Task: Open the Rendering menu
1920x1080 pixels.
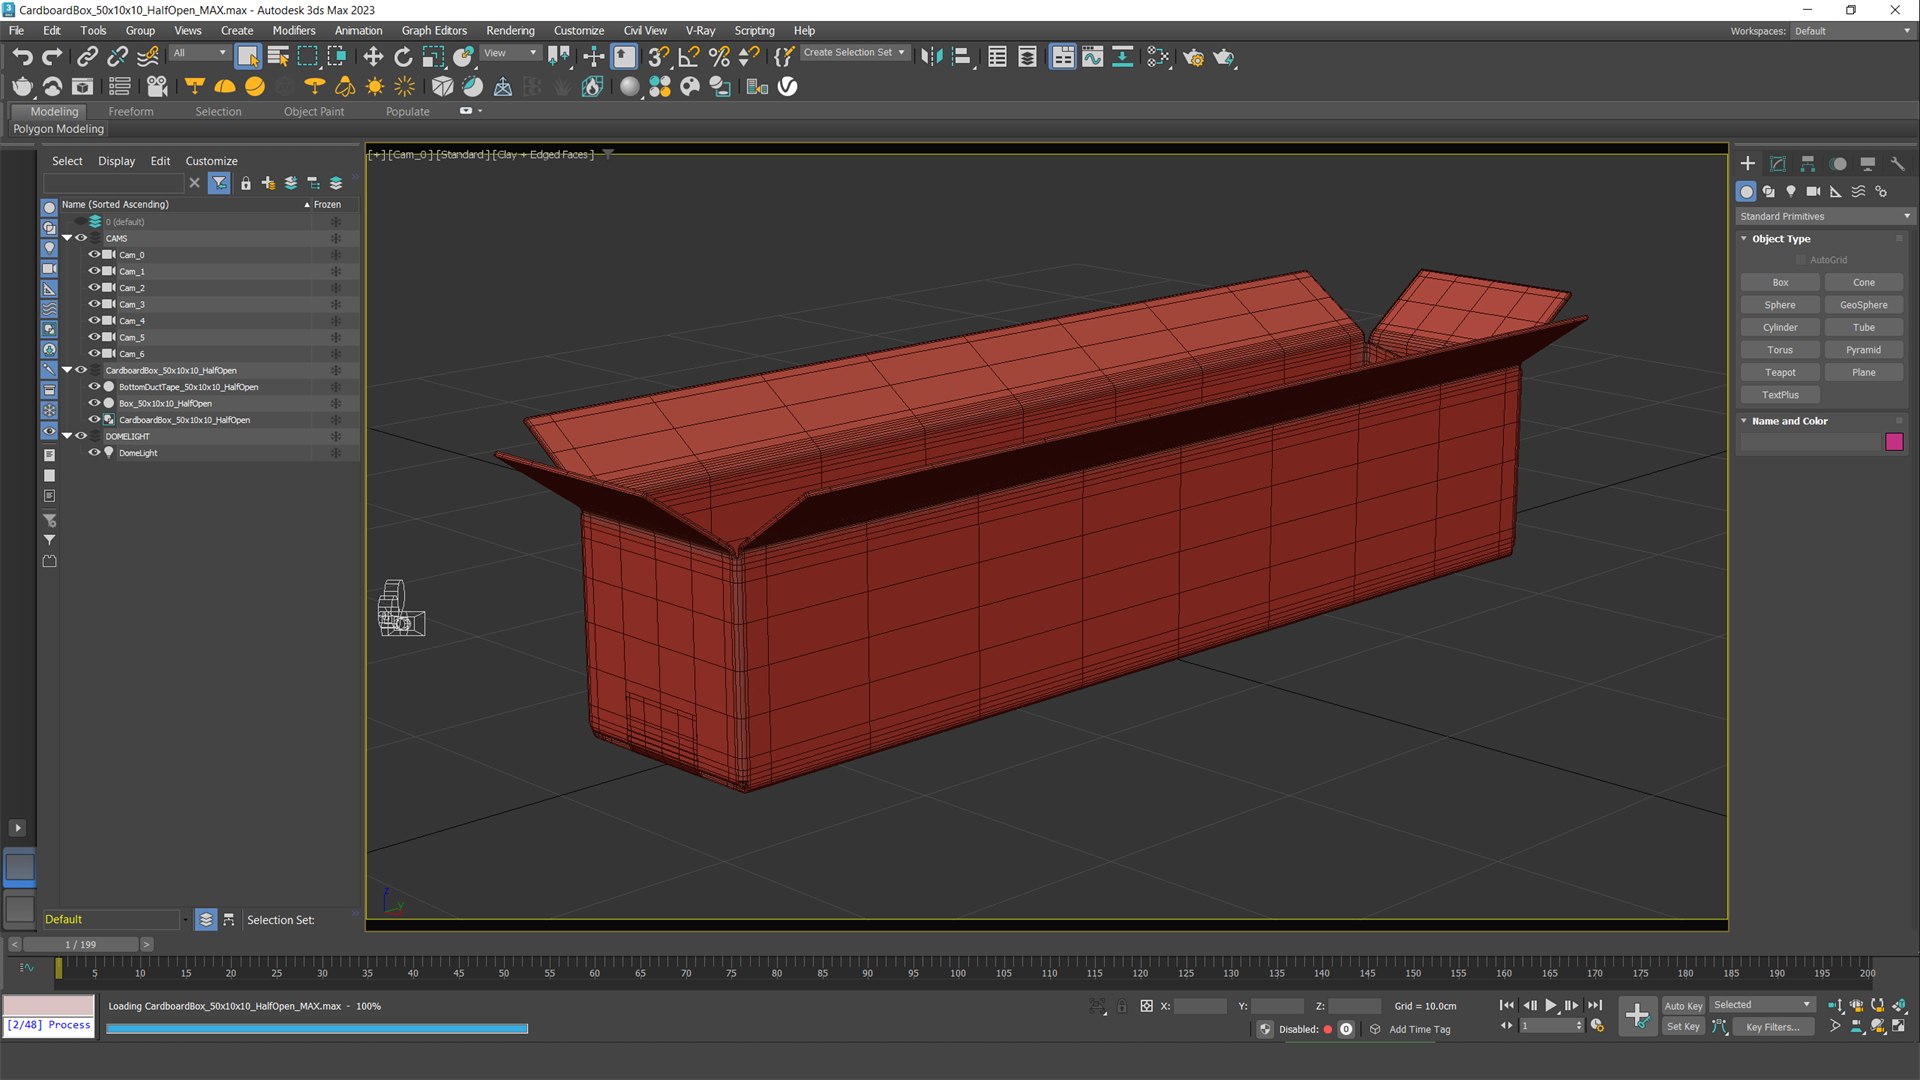Action: (510, 30)
